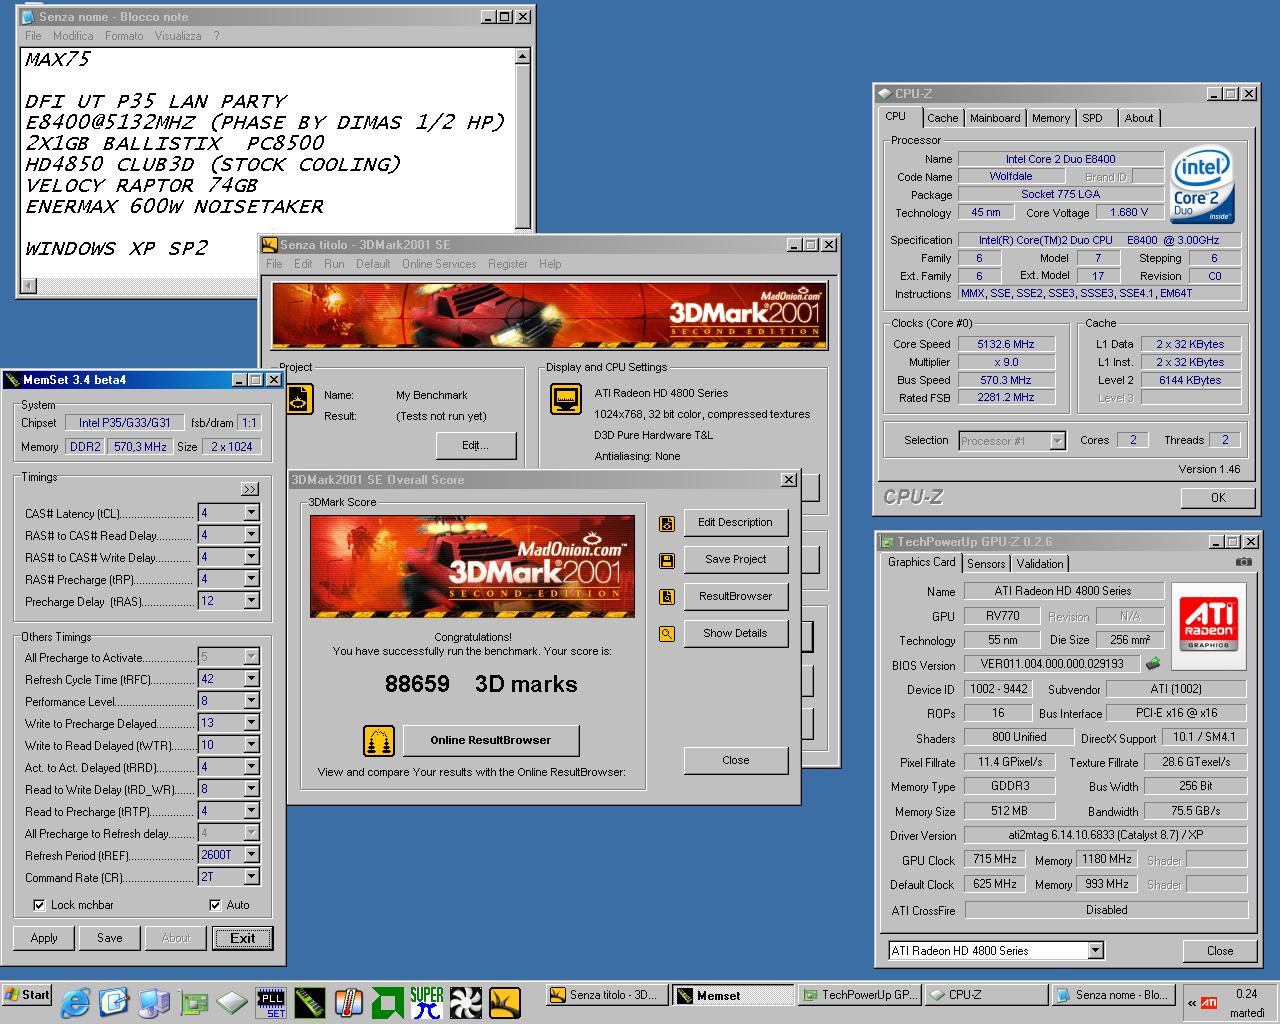Click Exit button in MemSet
The image size is (1280, 1024).
pos(242,938)
